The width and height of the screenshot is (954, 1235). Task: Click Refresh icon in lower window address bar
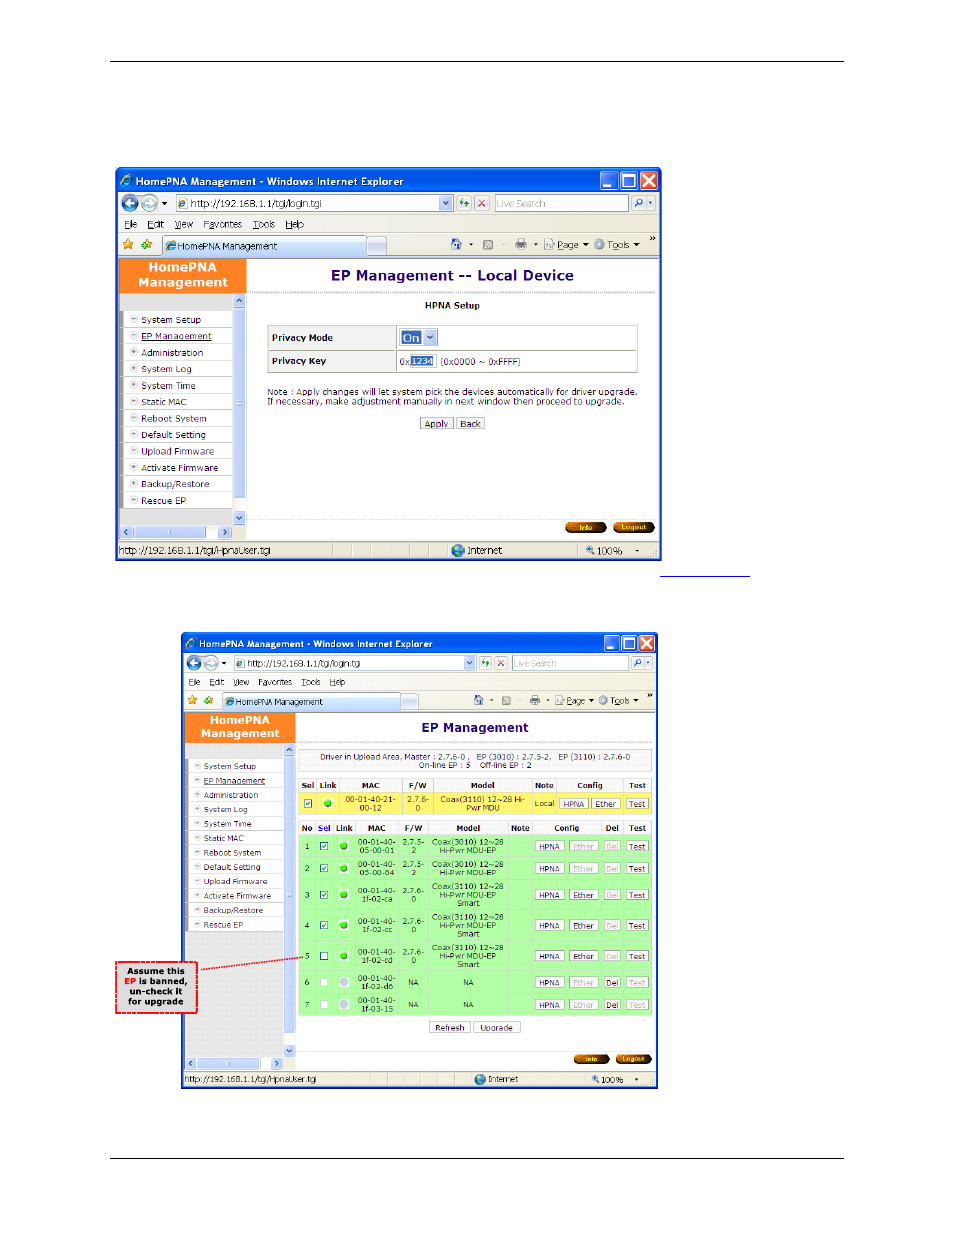pyautogui.click(x=485, y=663)
